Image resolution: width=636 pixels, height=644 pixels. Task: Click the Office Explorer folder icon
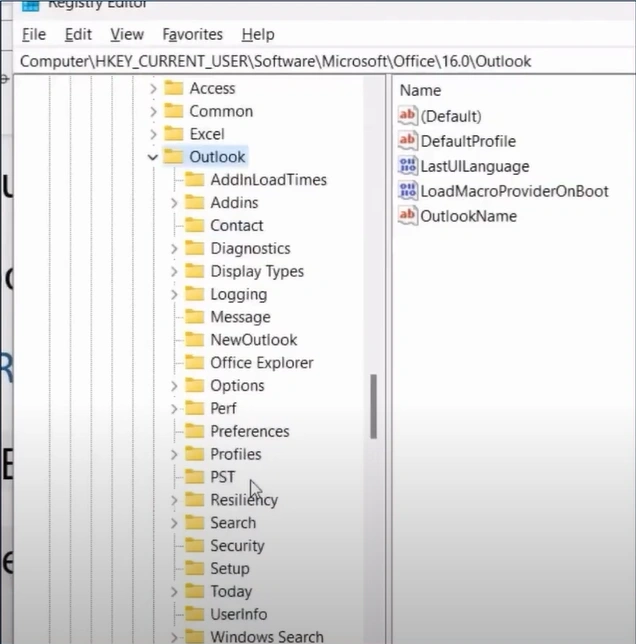pyautogui.click(x=194, y=362)
